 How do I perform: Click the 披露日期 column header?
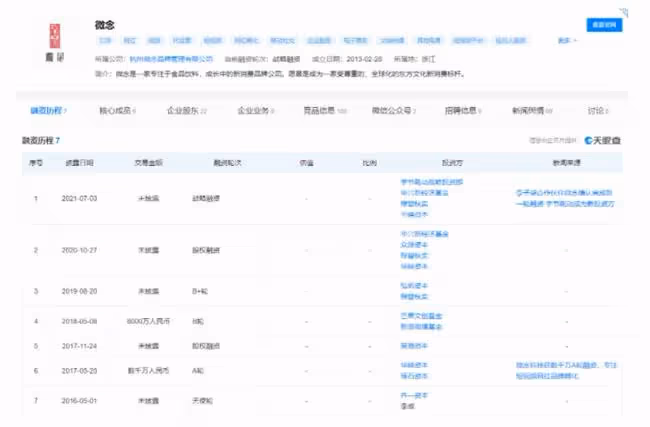[x=79, y=163]
